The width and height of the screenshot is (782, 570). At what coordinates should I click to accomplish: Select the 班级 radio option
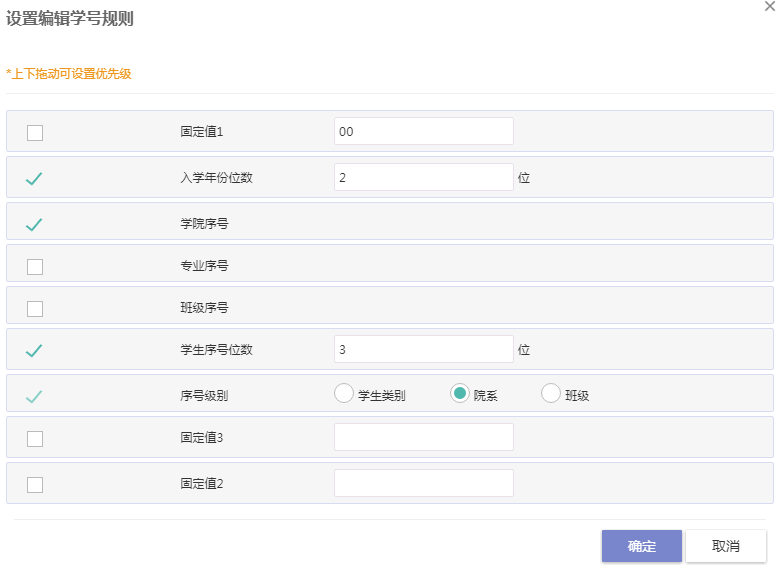coord(551,393)
